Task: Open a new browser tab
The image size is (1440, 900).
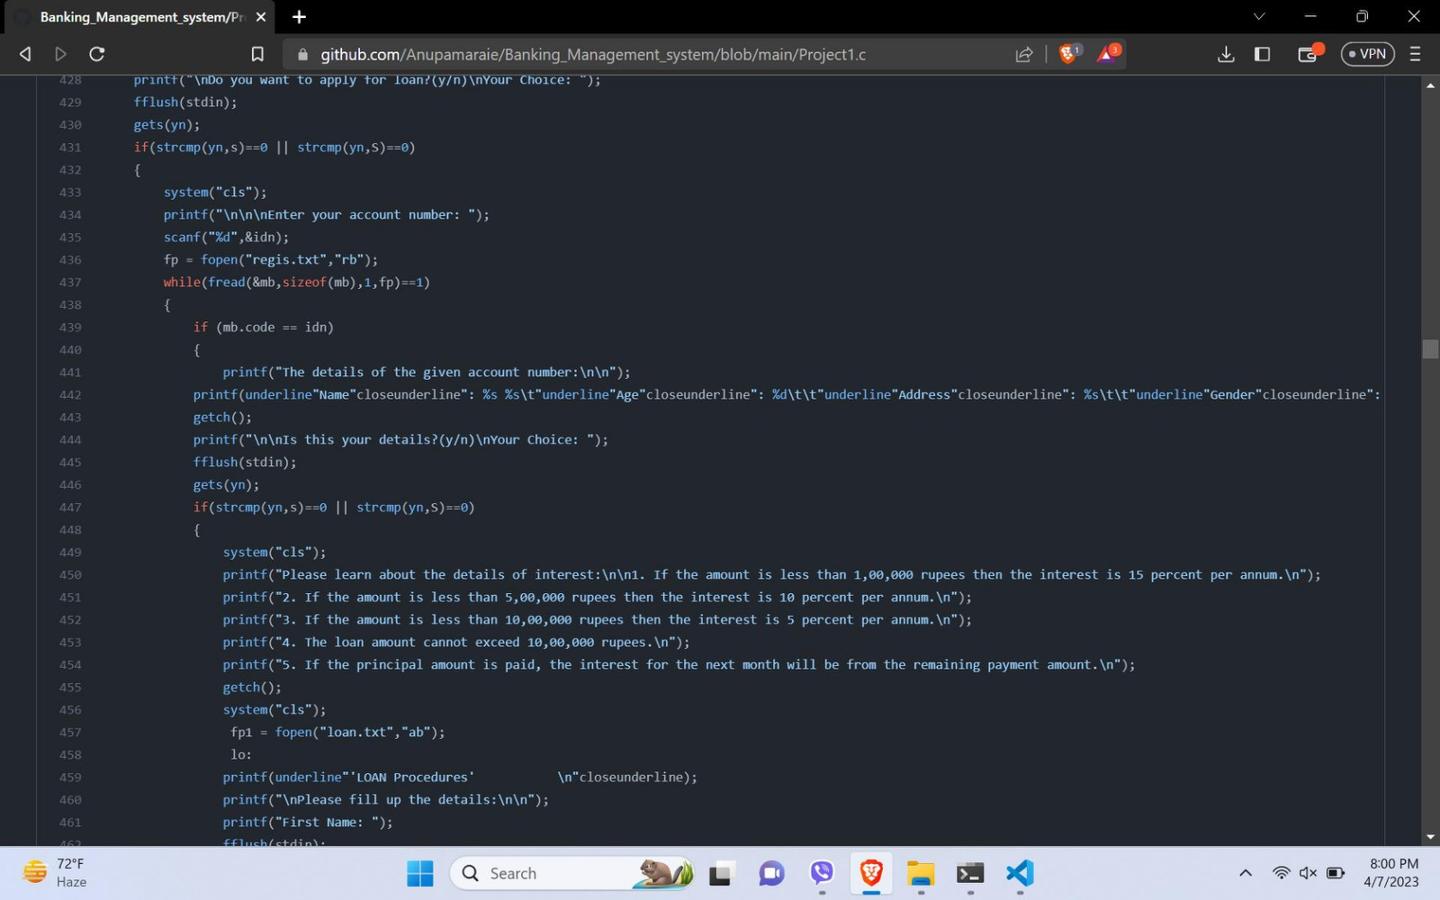Action: [x=299, y=17]
